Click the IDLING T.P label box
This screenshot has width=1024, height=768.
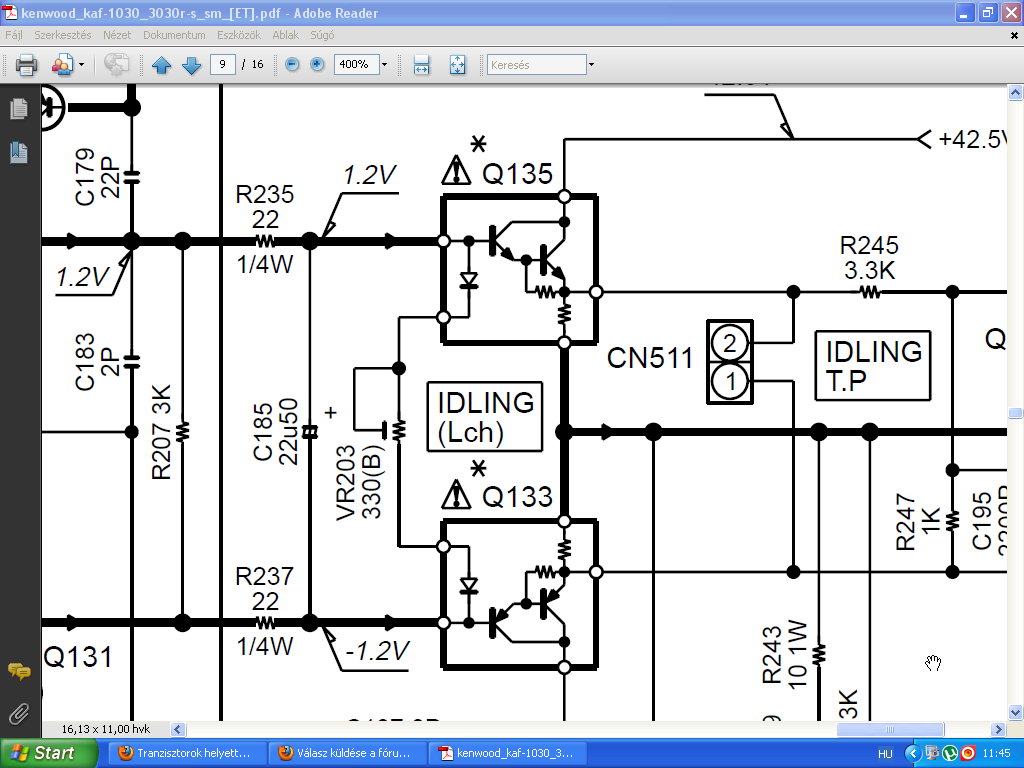[873, 366]
